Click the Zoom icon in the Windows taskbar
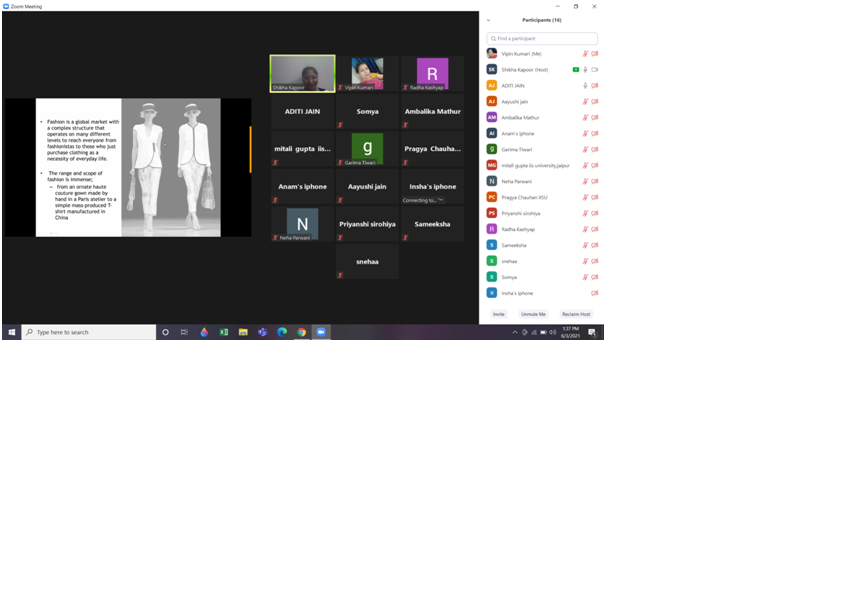 pos(321,332)
